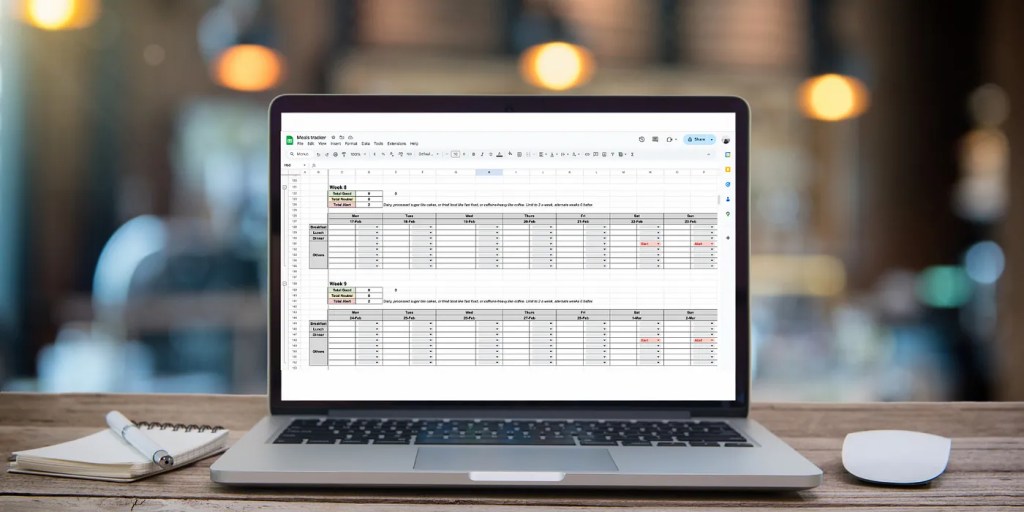The height and width of the screenshot is (512, 1024).
Task: Apply strikethrough formatting
Action: coord(490,154)
